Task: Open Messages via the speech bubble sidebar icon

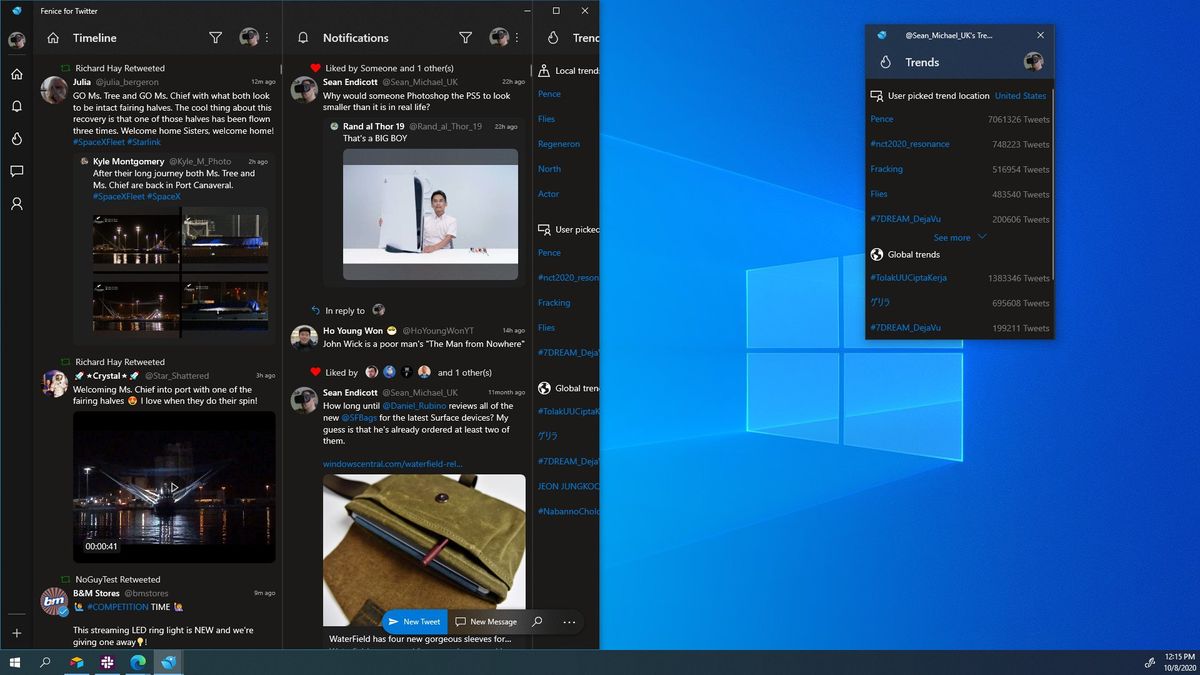Action: (15, 172)
